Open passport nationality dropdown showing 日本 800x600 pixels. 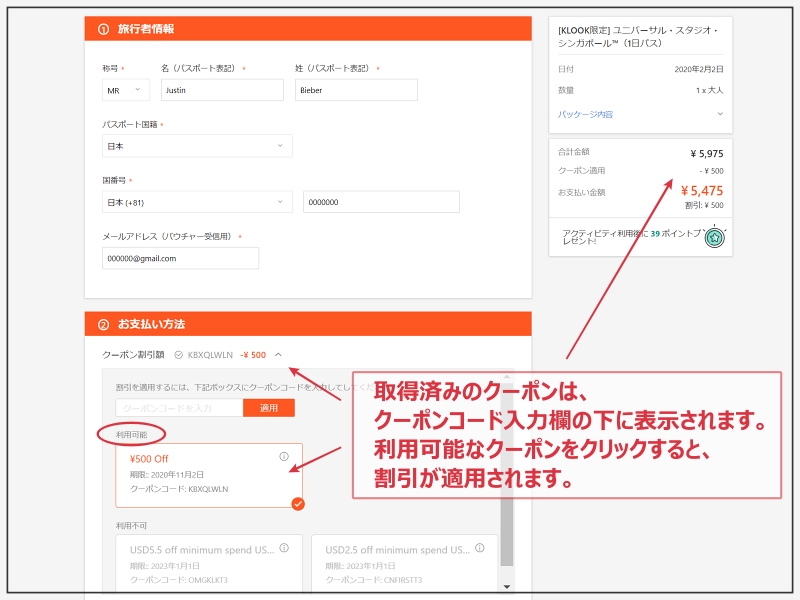click(x=197, y=146)
